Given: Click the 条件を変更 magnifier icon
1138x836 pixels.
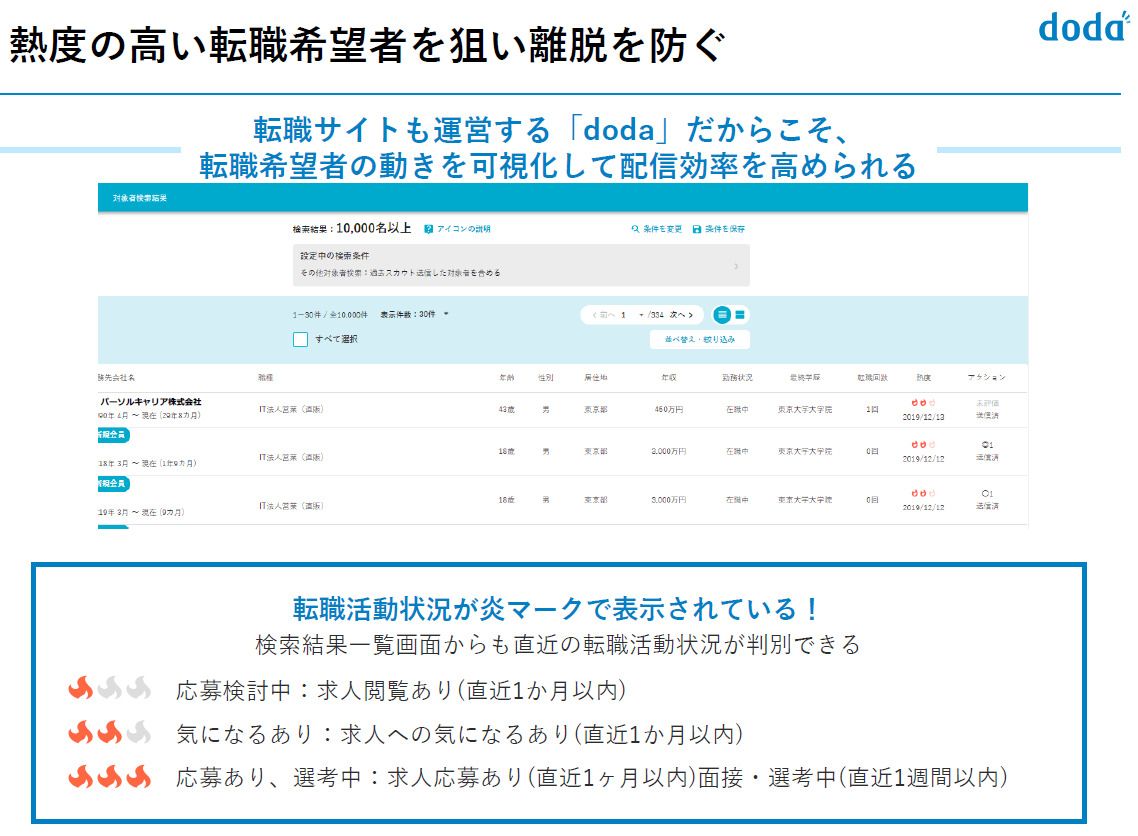Looking at the screenshot, I should [635, 229].
